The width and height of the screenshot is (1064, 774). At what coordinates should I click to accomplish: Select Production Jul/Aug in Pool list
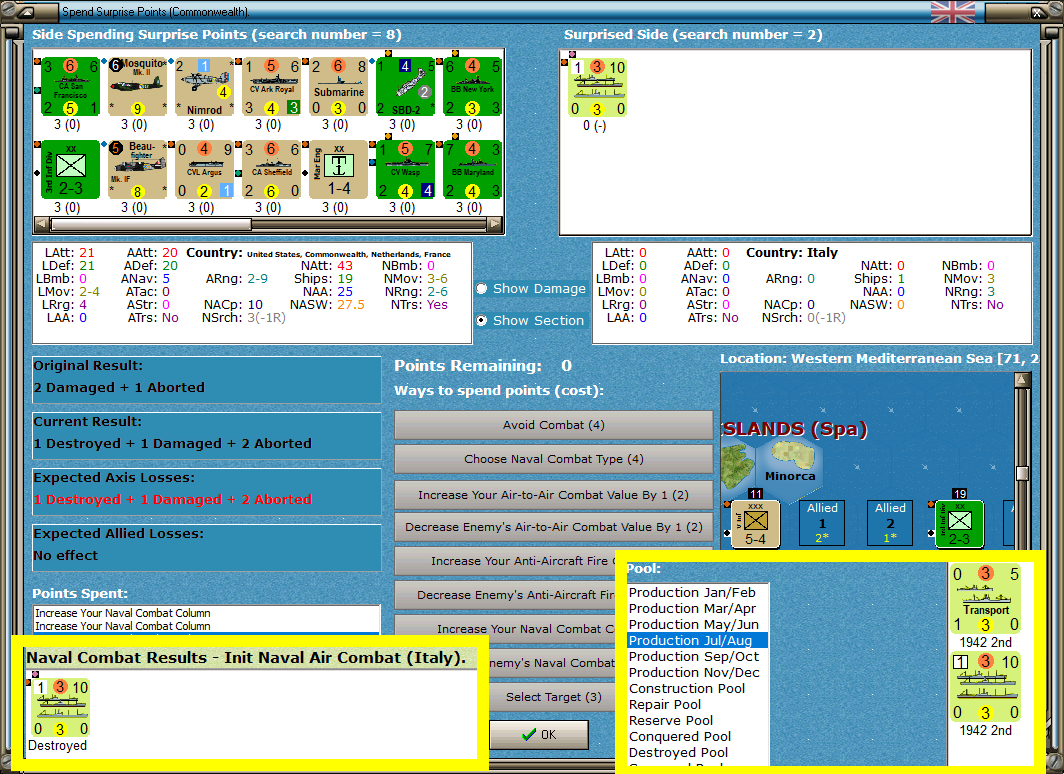pyautogui.click(x=698, y=640)
